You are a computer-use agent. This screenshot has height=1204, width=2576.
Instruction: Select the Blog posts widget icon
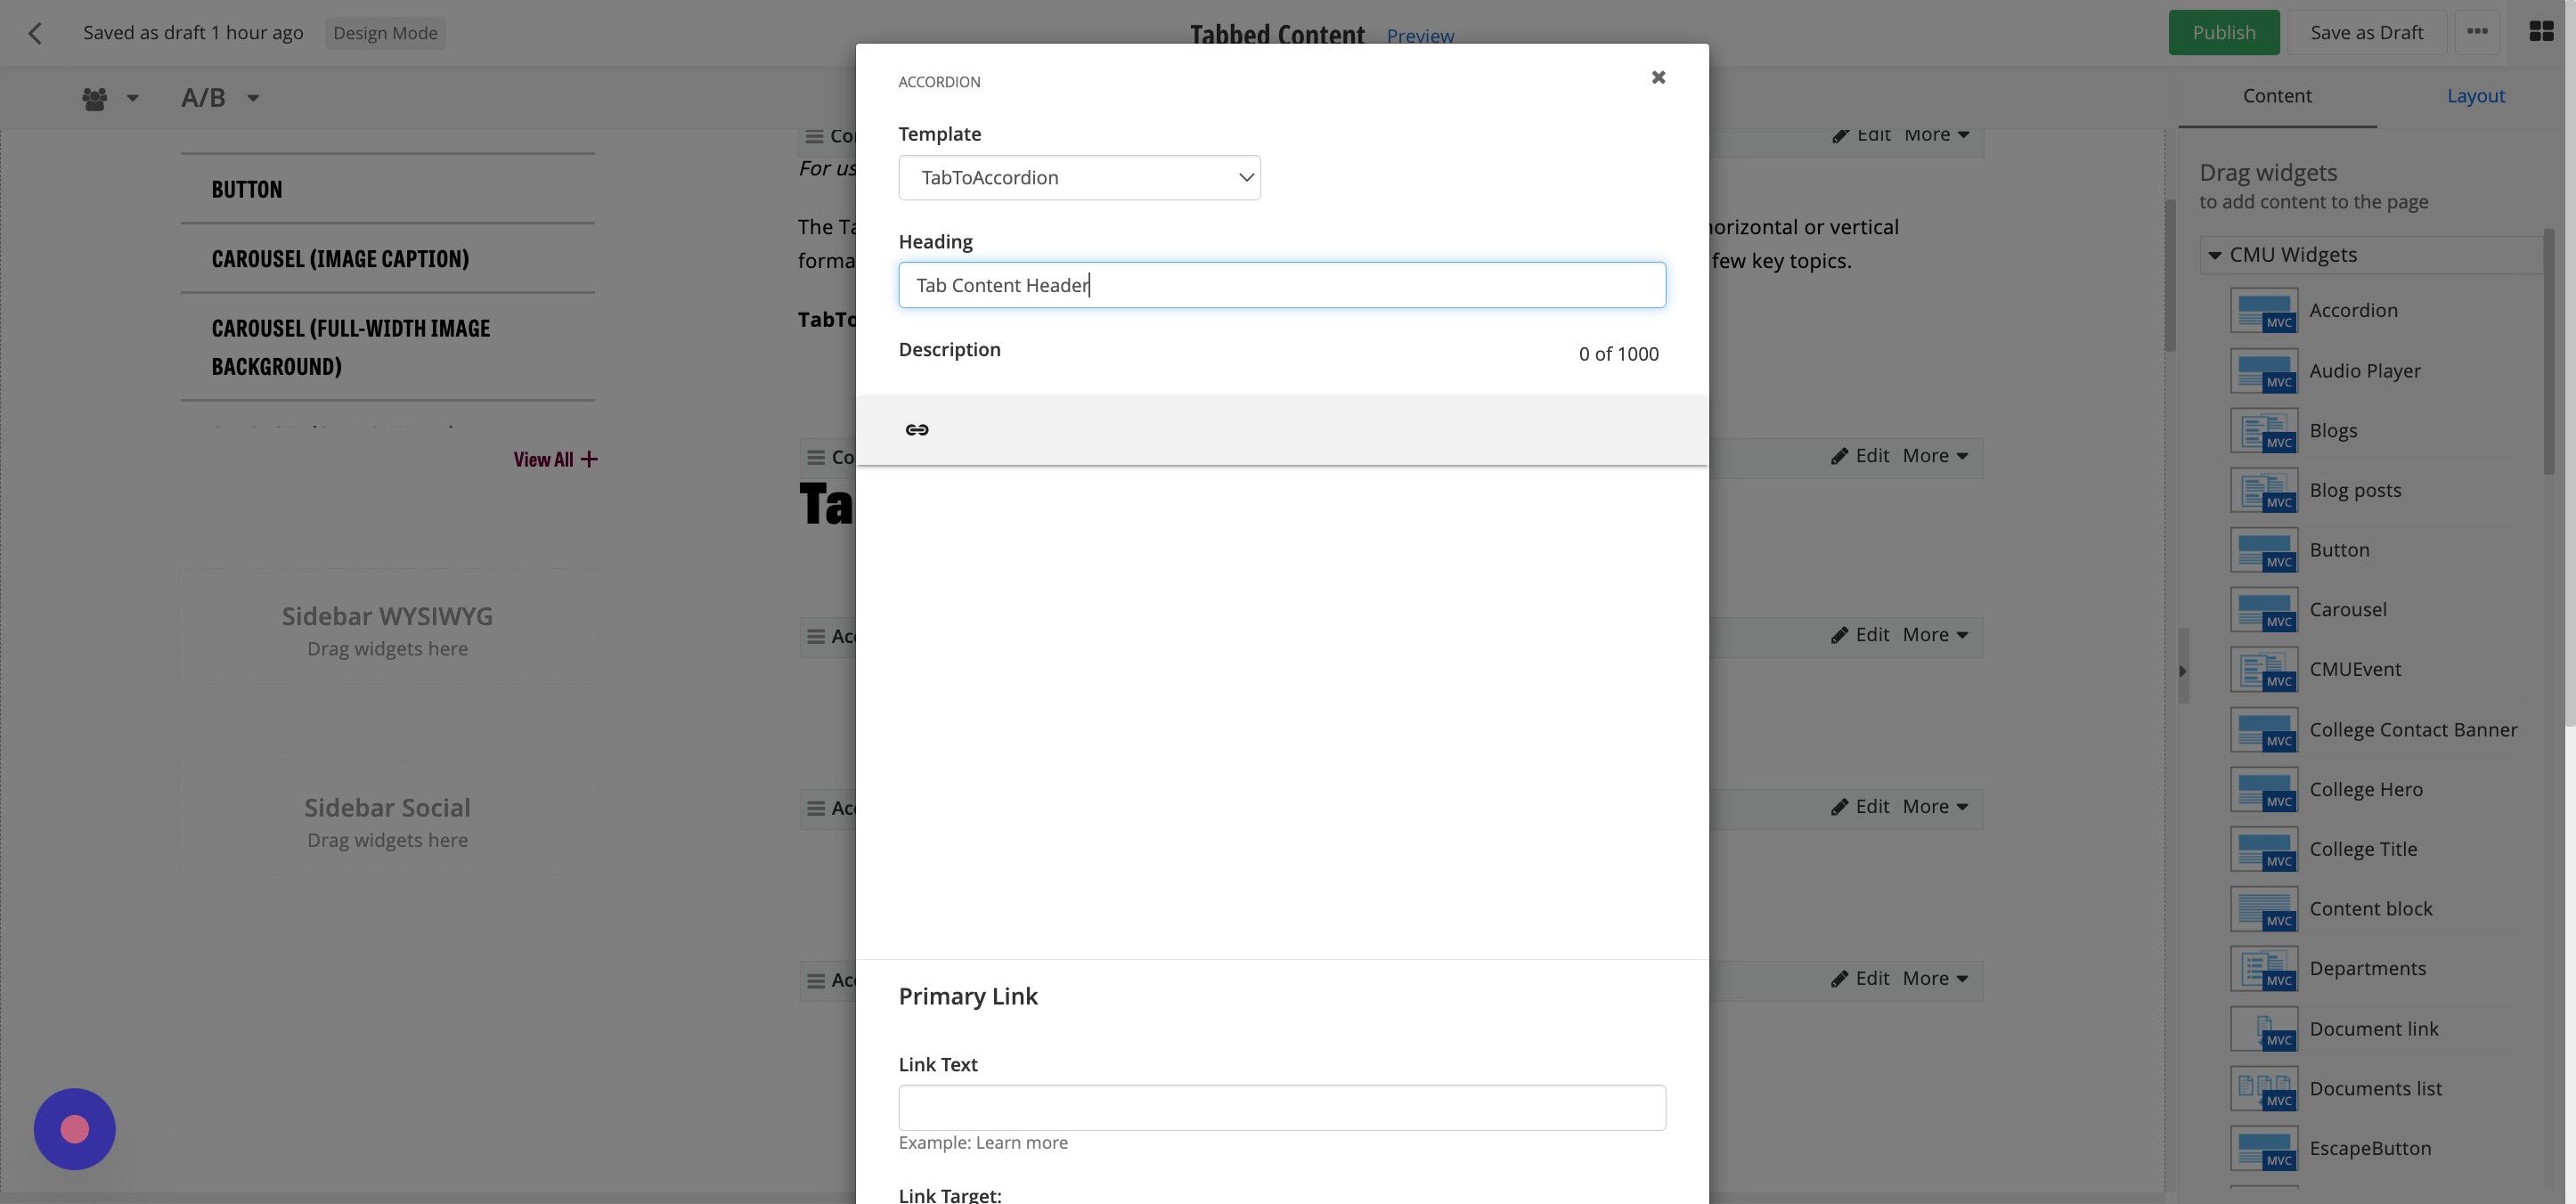pyautogui.click(x=2263, y=490)
